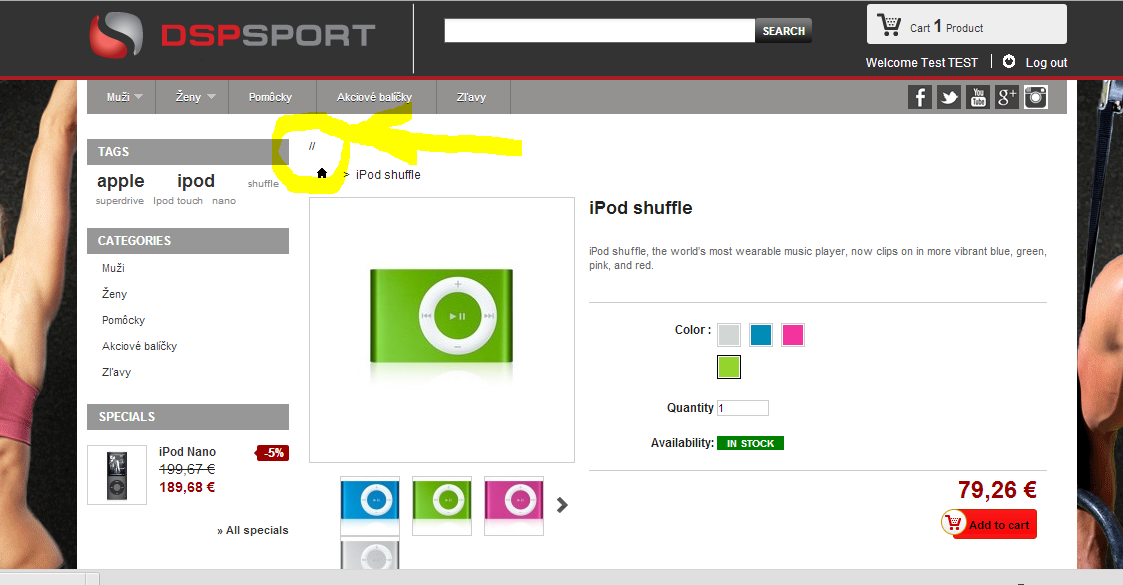Show next product thumbnails with arrow
1123x585 pixels.
pos(562,506)
